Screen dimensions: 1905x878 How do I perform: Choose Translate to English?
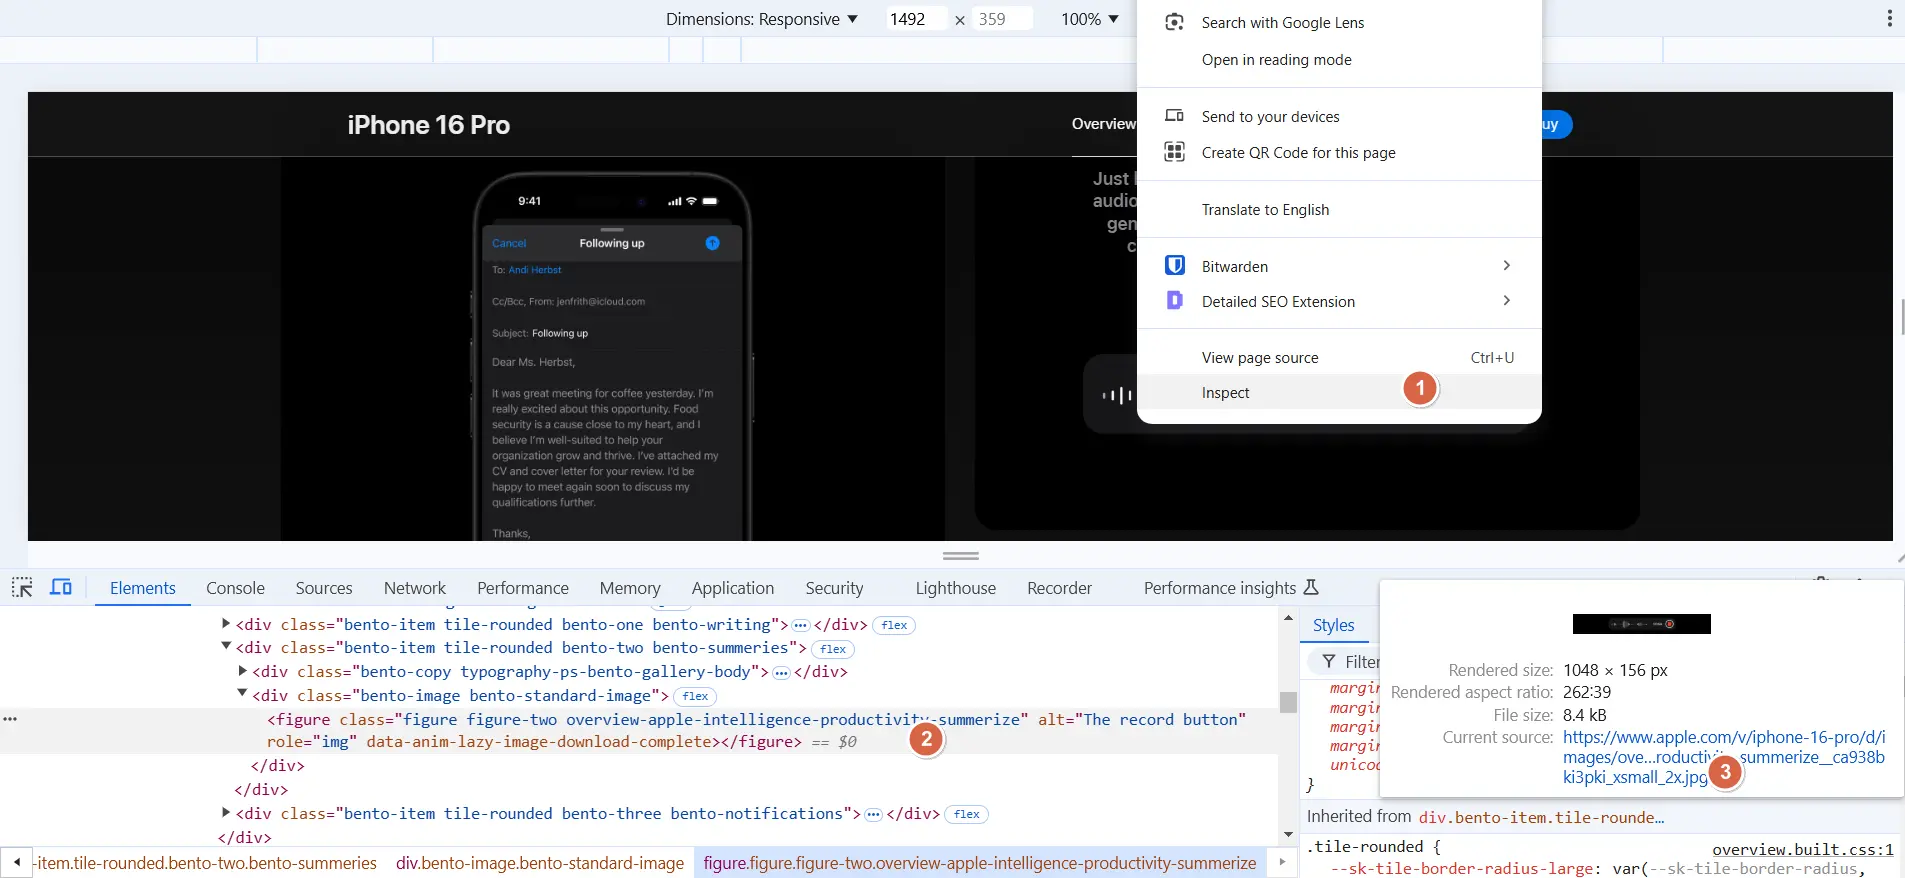pyautogui.click(x=1265, y=210)
